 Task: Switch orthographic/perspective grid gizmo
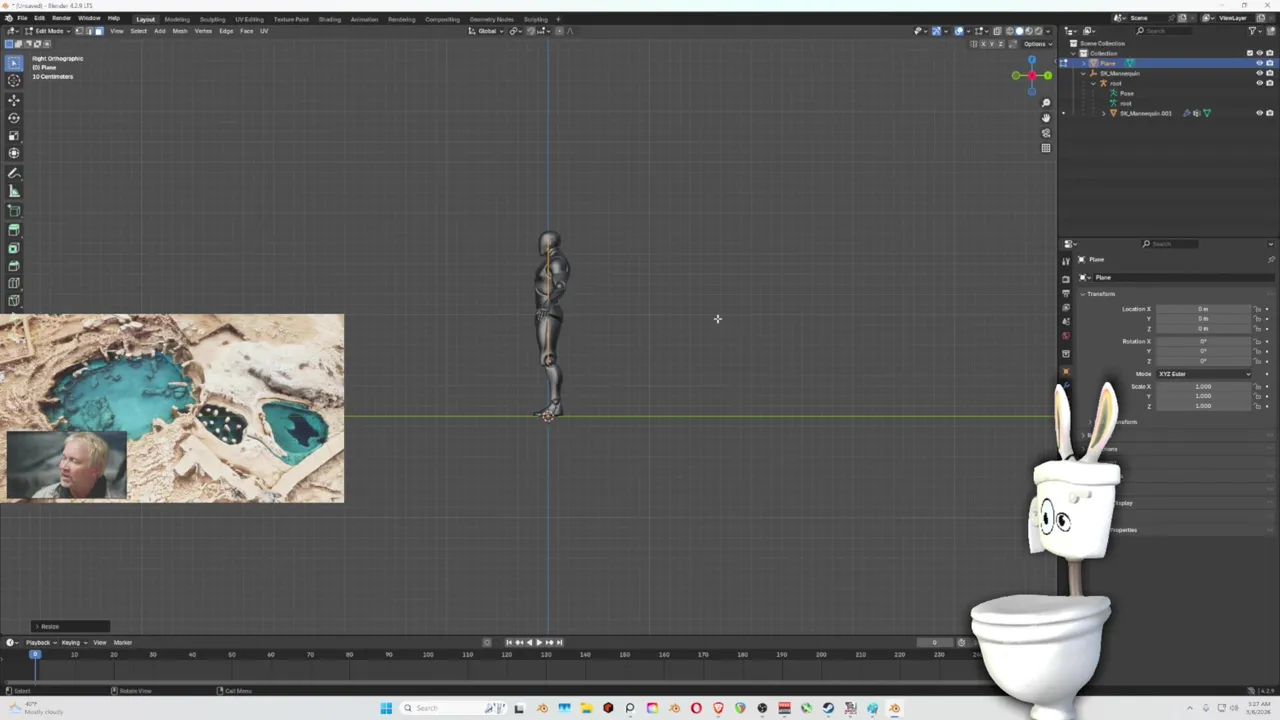pos(1046,148)
